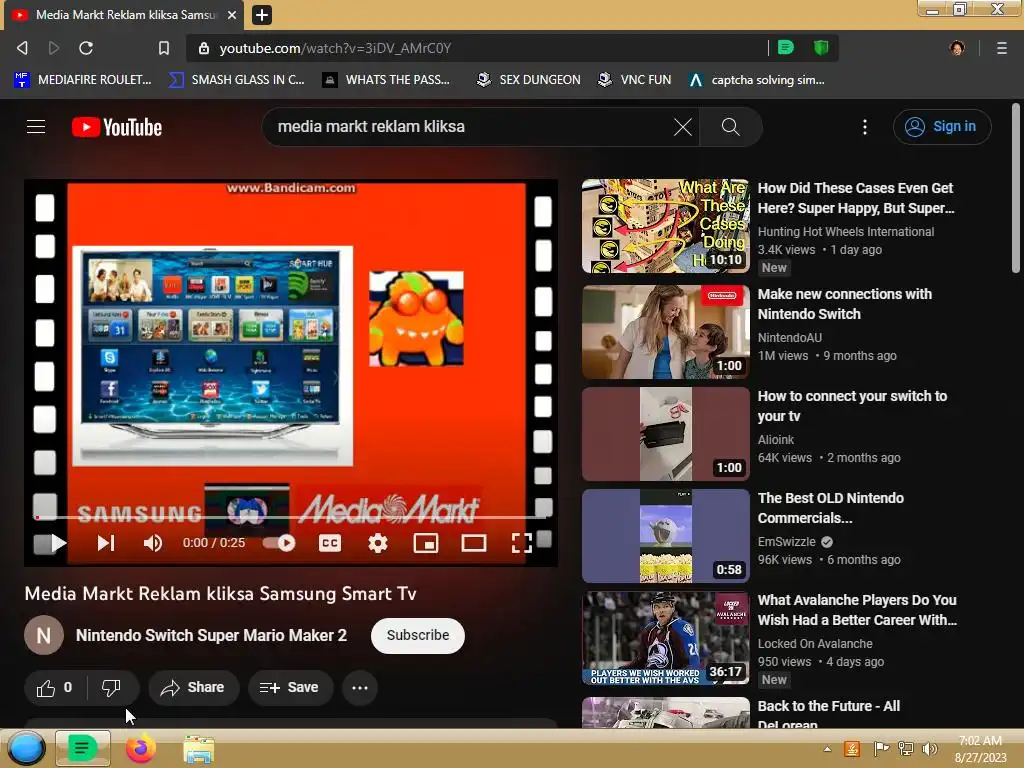
Task: Open VNC FUN bookmark
Action: (635, 80)
